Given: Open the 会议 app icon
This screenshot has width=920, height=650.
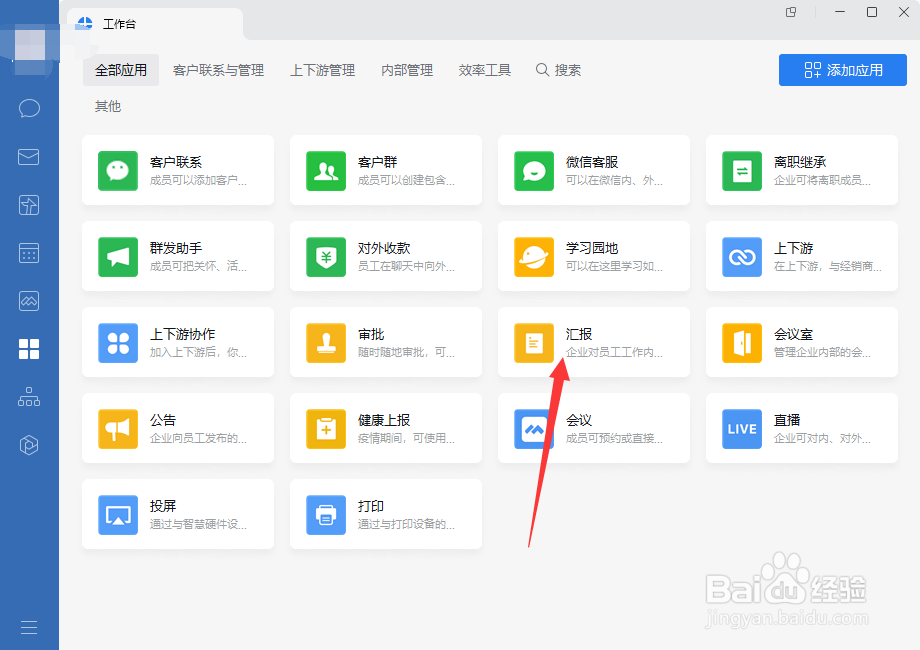Looking at the screenshot, I should [x=534, y=429].
